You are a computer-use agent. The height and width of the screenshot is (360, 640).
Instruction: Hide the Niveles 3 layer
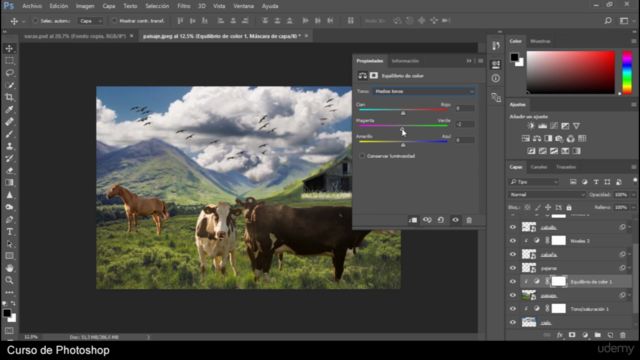[513, 241]
